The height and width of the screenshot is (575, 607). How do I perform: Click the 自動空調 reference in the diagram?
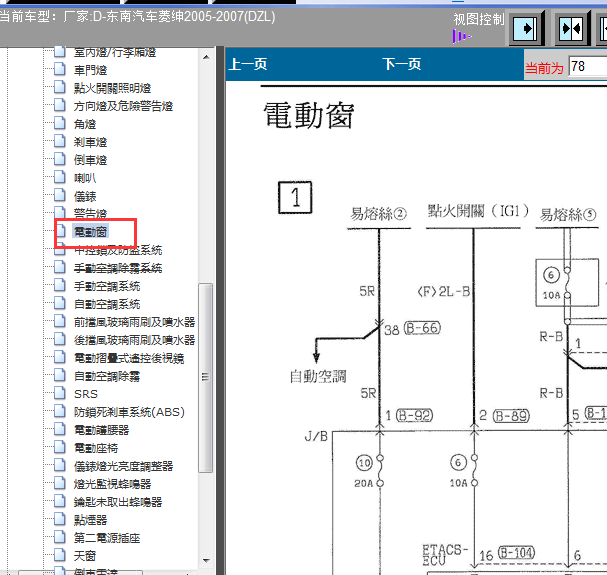[x=318, y=376]
